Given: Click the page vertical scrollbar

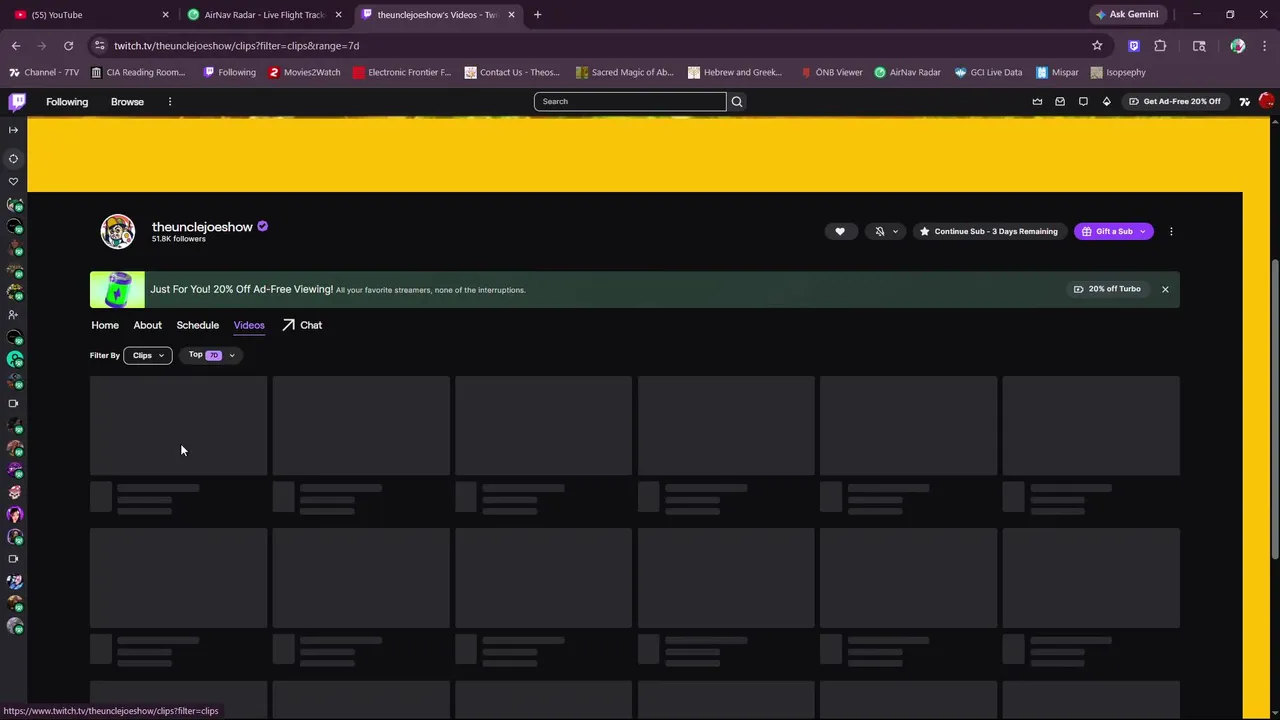Looking at the screenshot, I should pyautogui.click(x=1275, y=408).
